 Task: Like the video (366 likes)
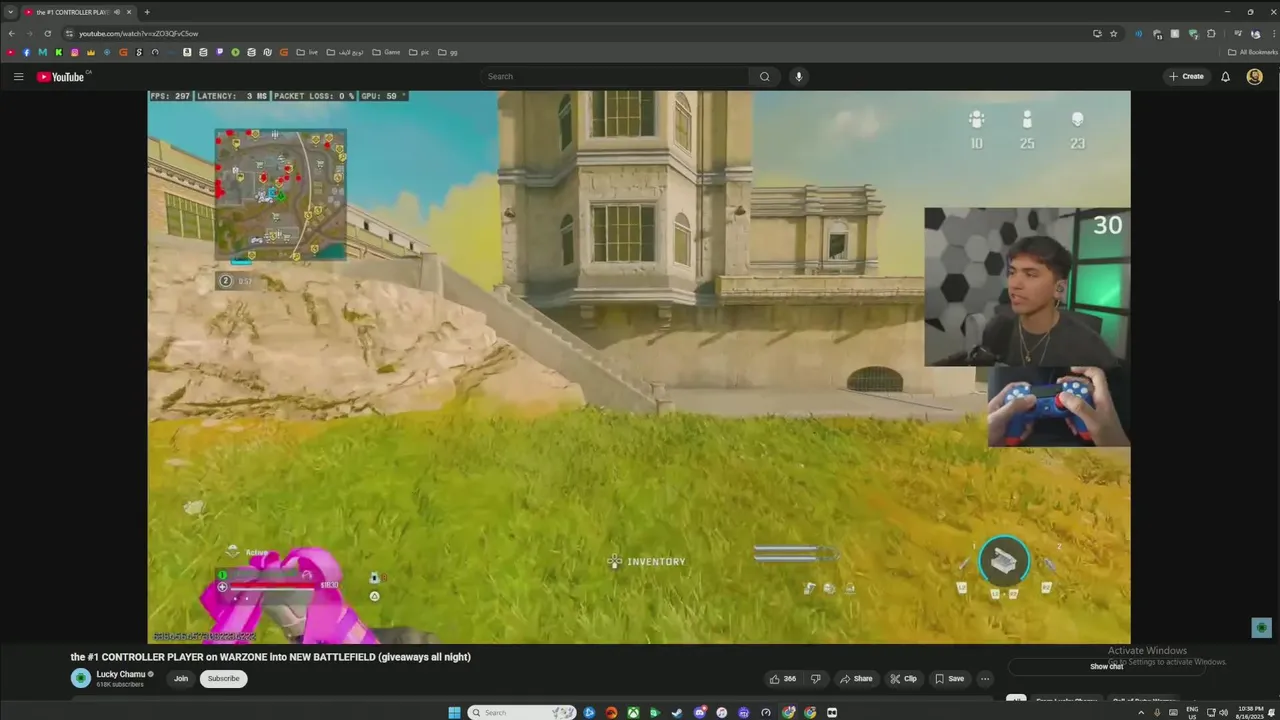click(782, 679)
